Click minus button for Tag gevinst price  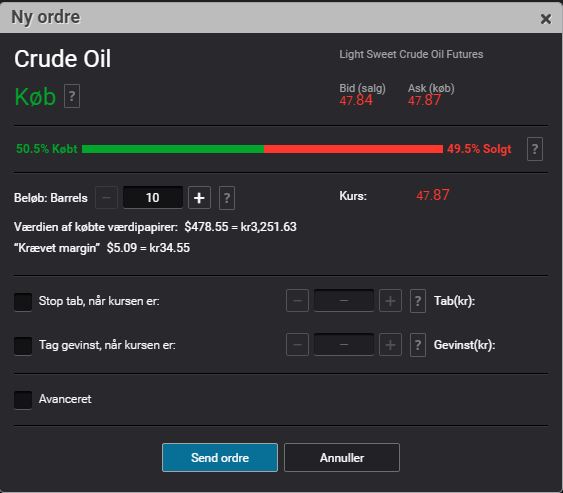coord(297,345)
